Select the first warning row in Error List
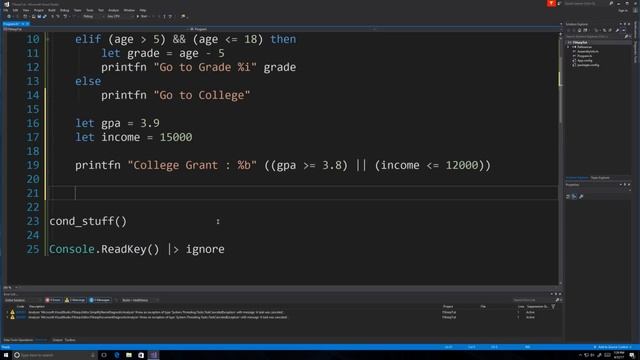 tap(282, 312)
